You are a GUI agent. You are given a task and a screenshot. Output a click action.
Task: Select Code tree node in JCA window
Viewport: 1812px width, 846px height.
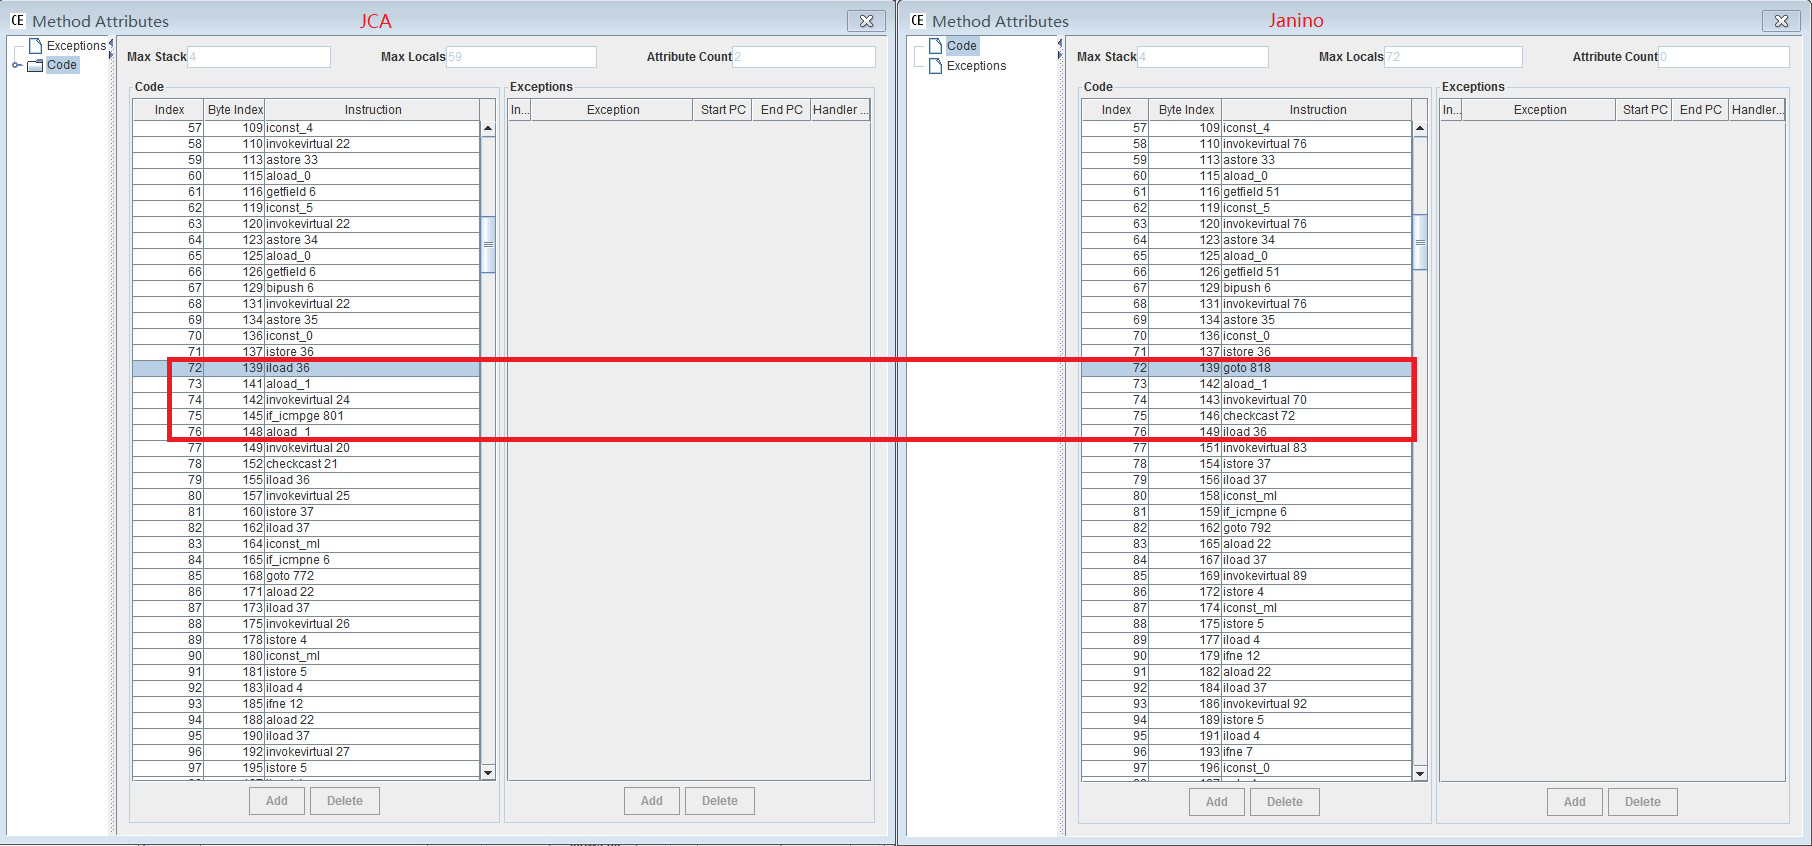click(62, 65)
